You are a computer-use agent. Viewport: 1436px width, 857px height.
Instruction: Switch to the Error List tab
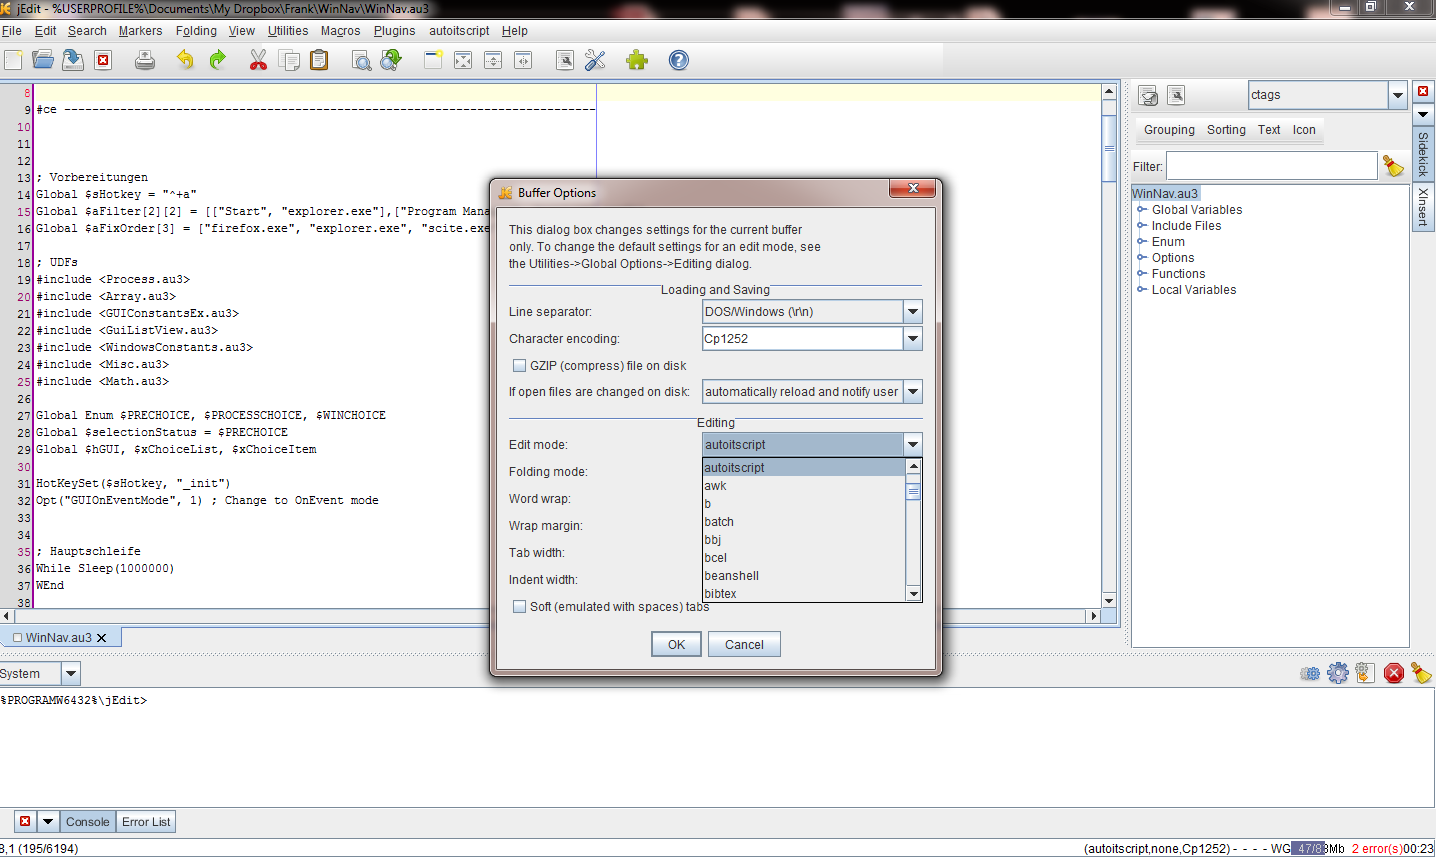146,822
